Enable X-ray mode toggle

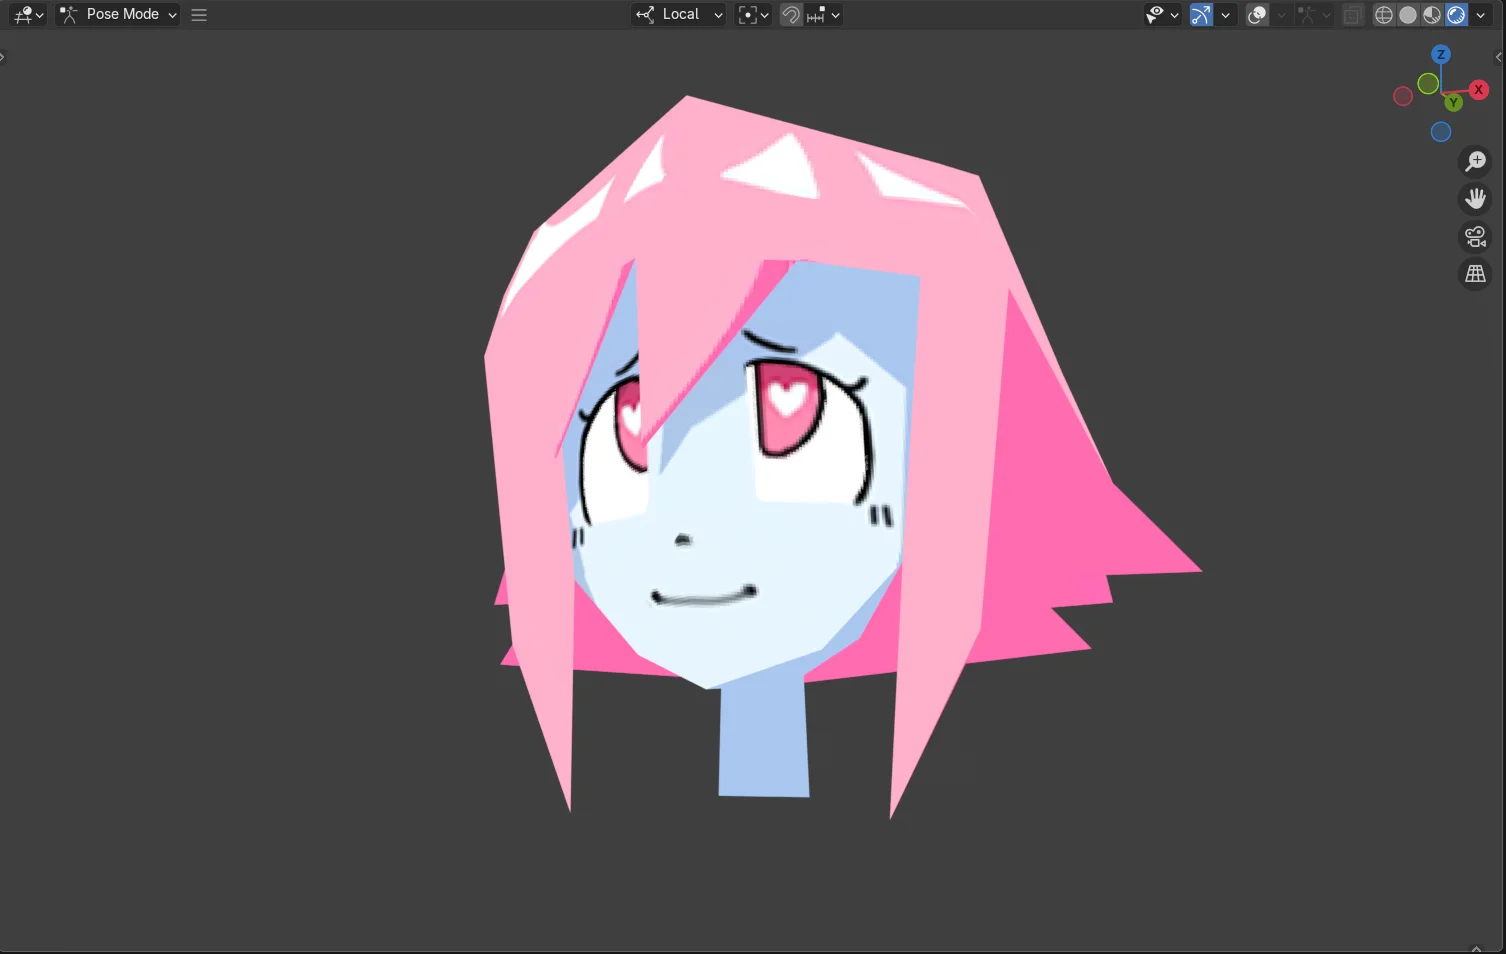point(1352,14)
